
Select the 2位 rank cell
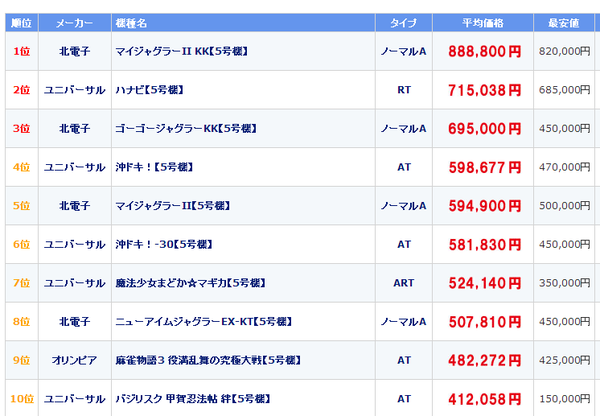tap(21, 90)
